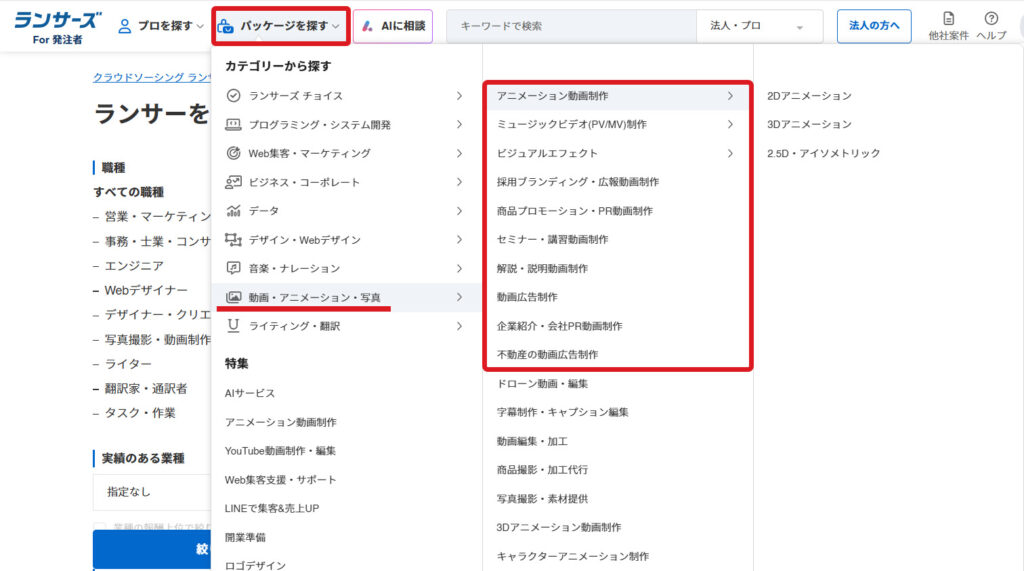Viewport: 1024px width, 571px height.
Task: Open the 指定なし industry select box
Action: tap(152, 492)
